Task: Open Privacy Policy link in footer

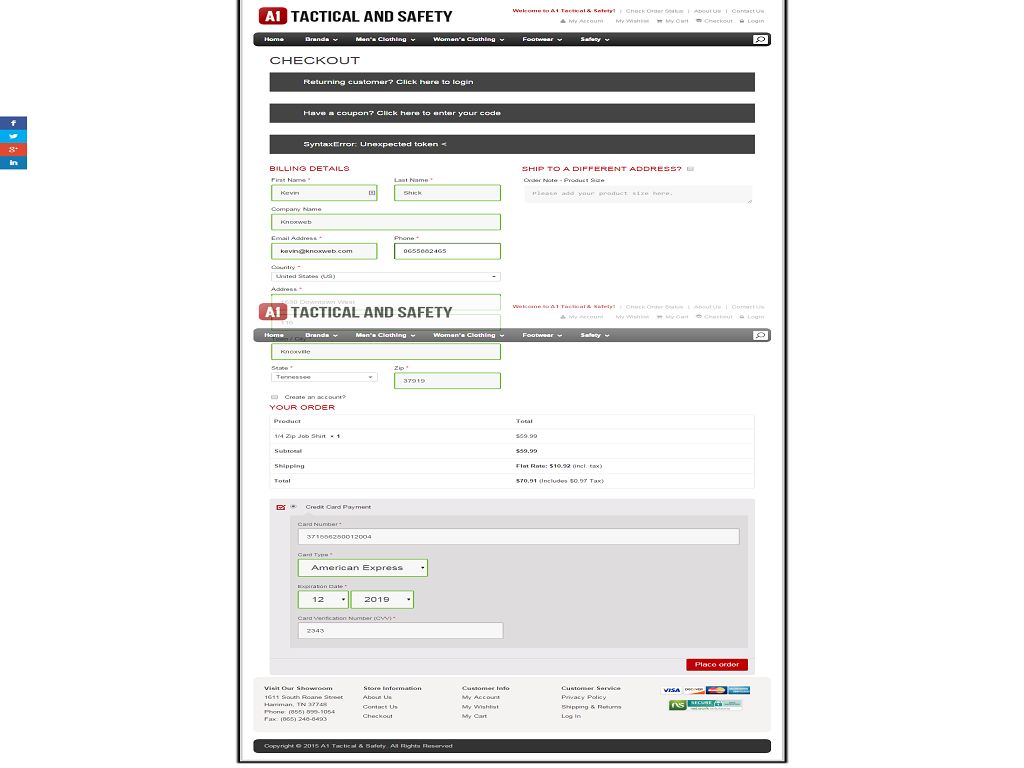Action: pos(583,697)
